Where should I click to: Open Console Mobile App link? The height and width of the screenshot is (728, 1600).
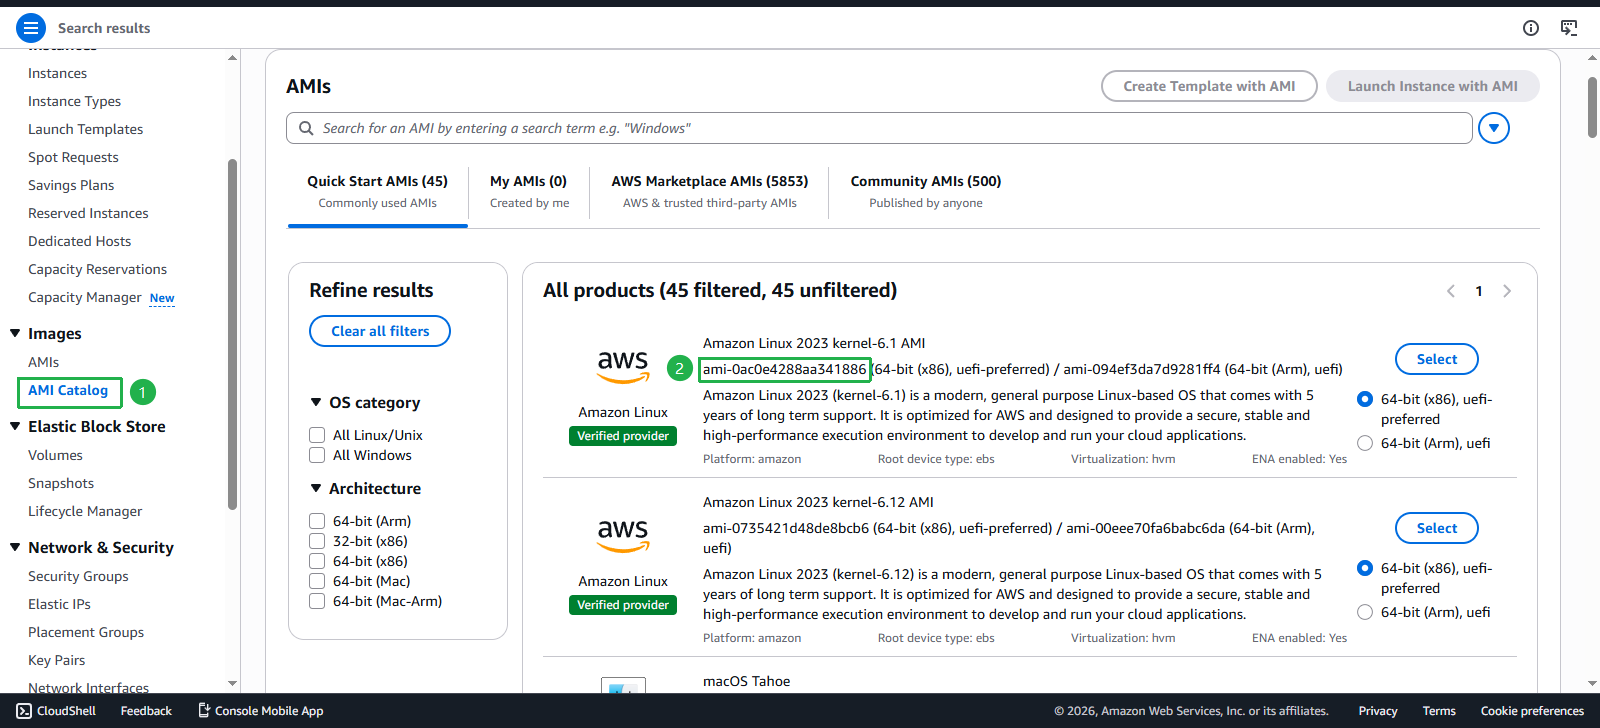click(x=260, y=711)
